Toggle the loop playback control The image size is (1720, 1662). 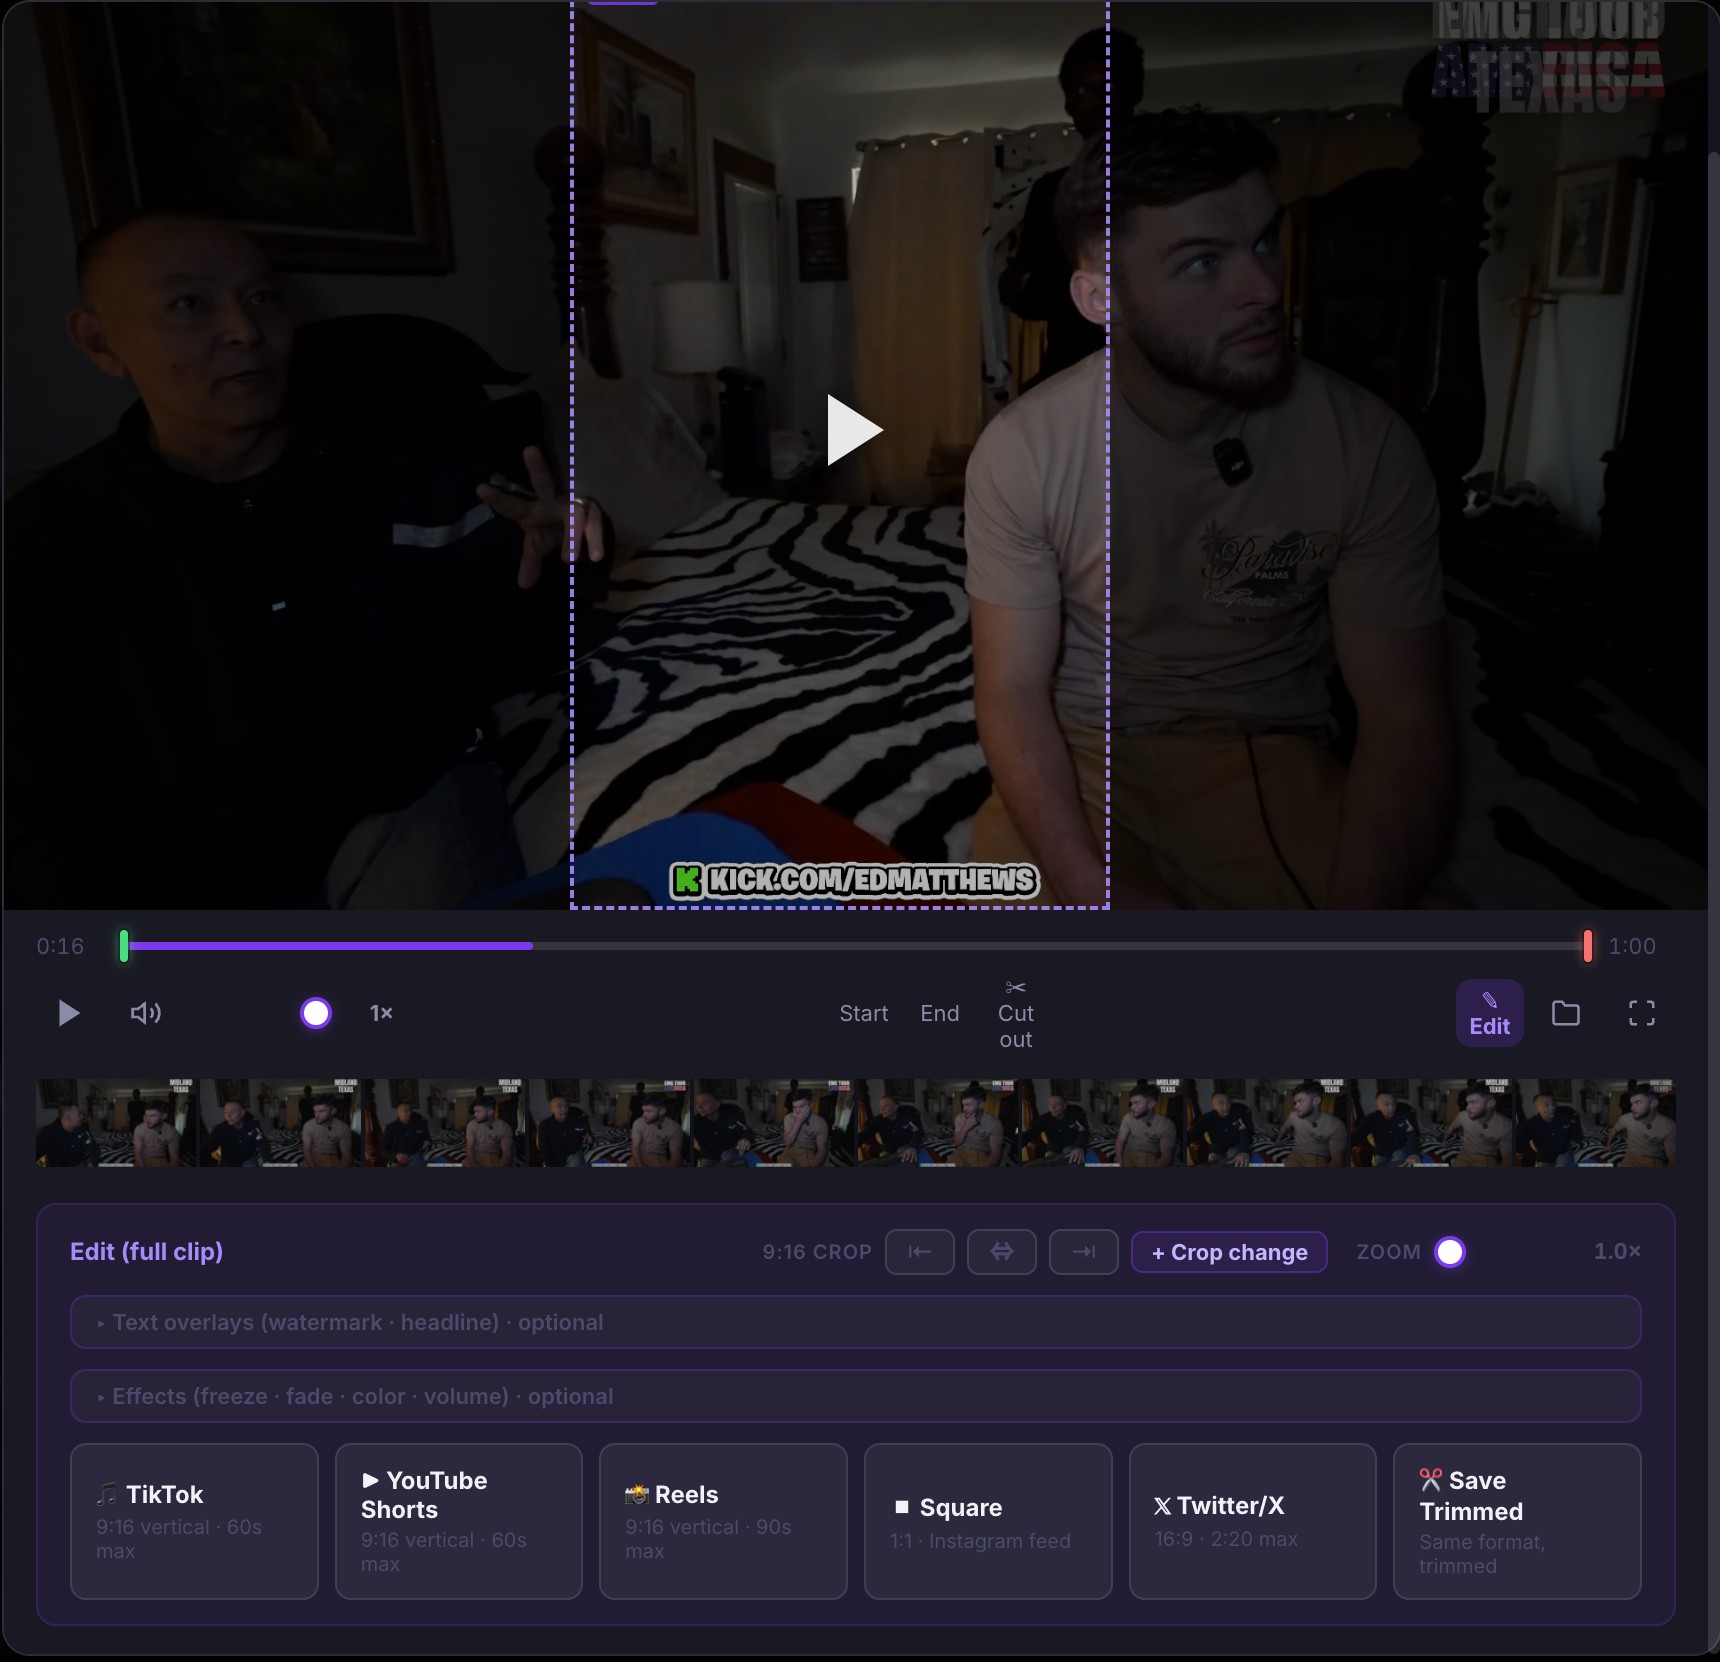315,1013
